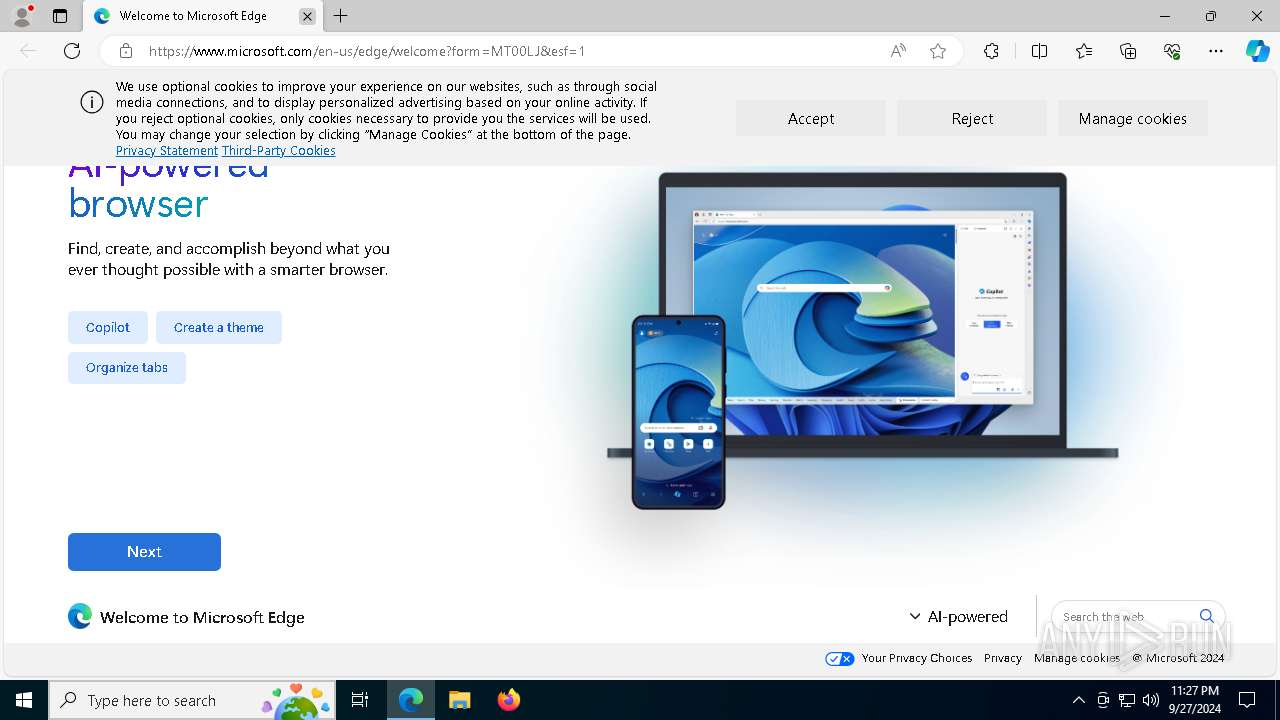Image resolution: width=1280 pixels, height=720 pixels.
Task: Open the Favorites list
Action: [1084, 51]
